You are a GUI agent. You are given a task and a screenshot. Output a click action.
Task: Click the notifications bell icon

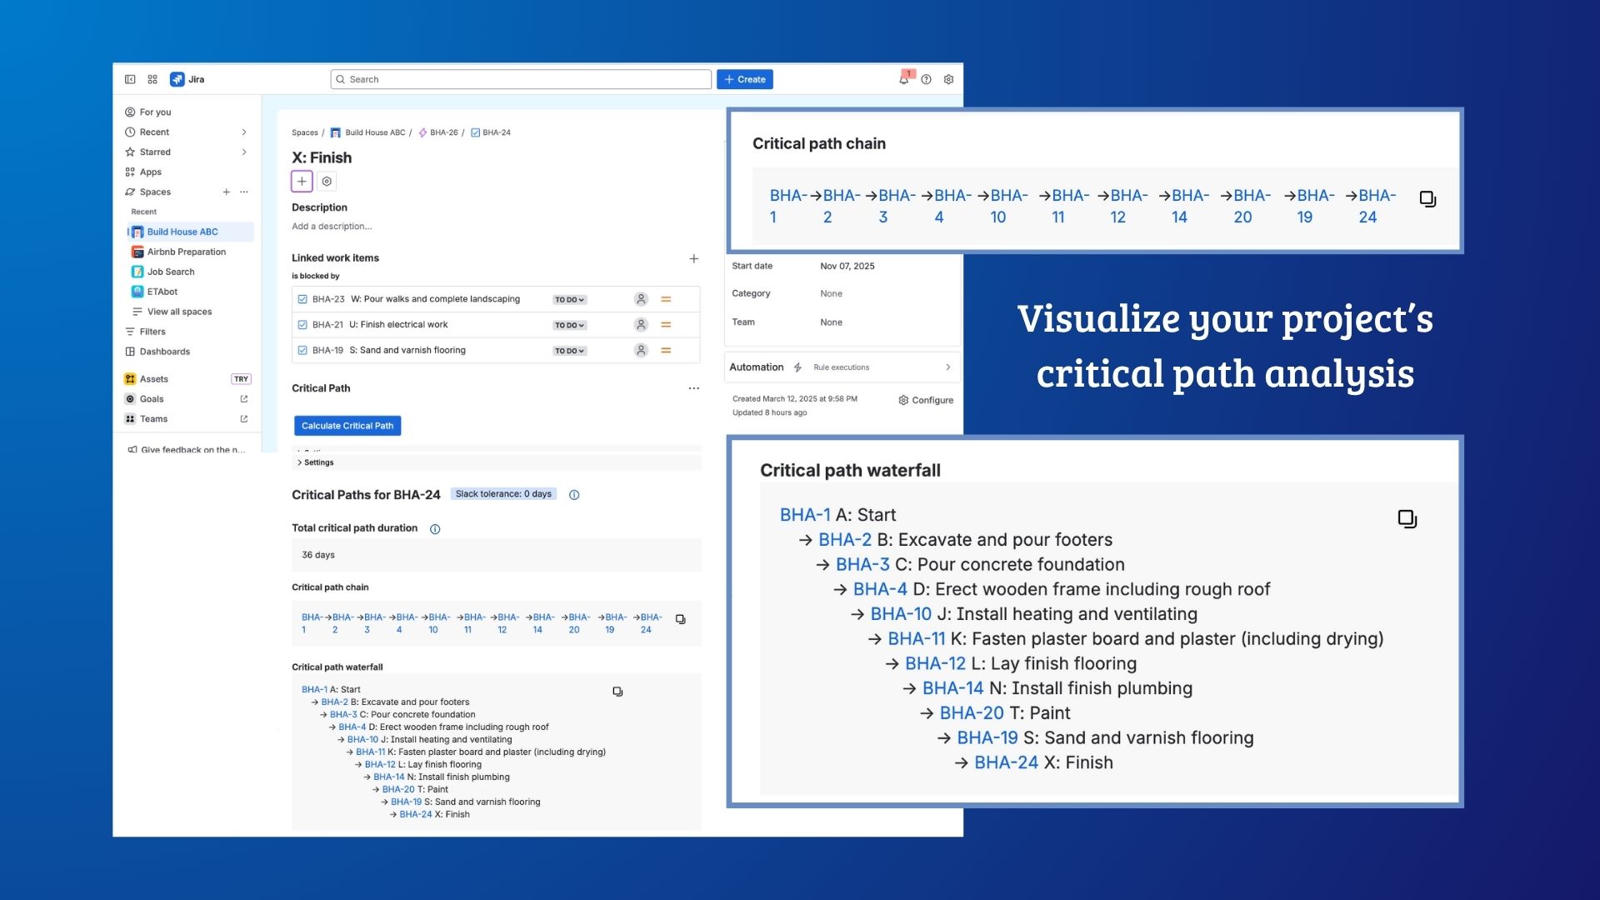tap(903, 79)
